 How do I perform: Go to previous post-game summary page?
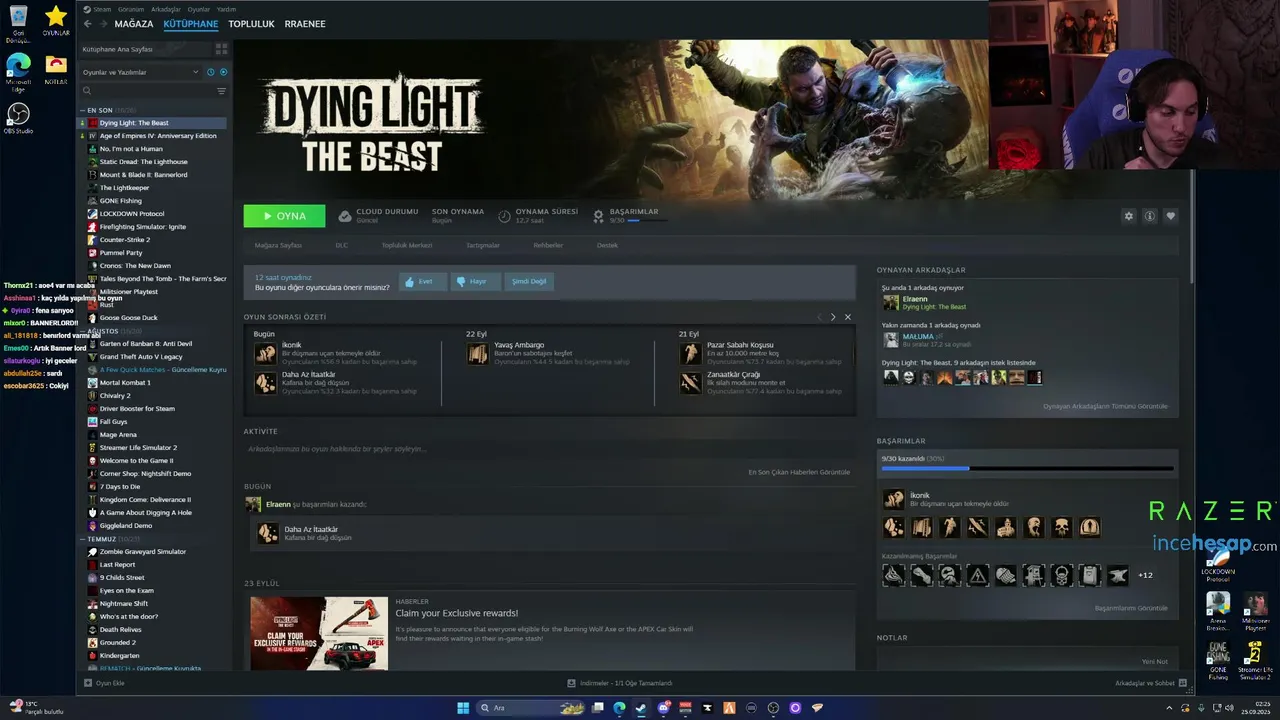coord(819,317)
